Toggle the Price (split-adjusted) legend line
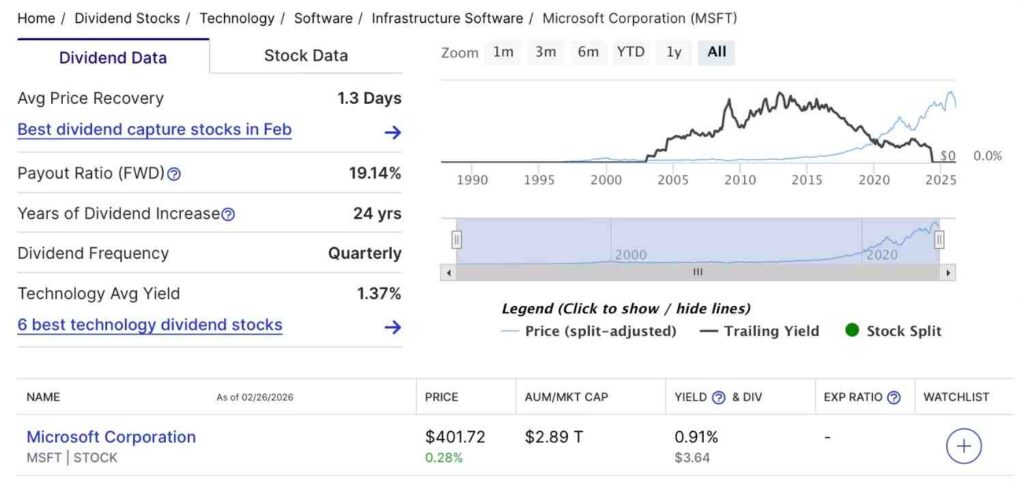Screen dimensions: 1024x491 [x=589, y=331]
